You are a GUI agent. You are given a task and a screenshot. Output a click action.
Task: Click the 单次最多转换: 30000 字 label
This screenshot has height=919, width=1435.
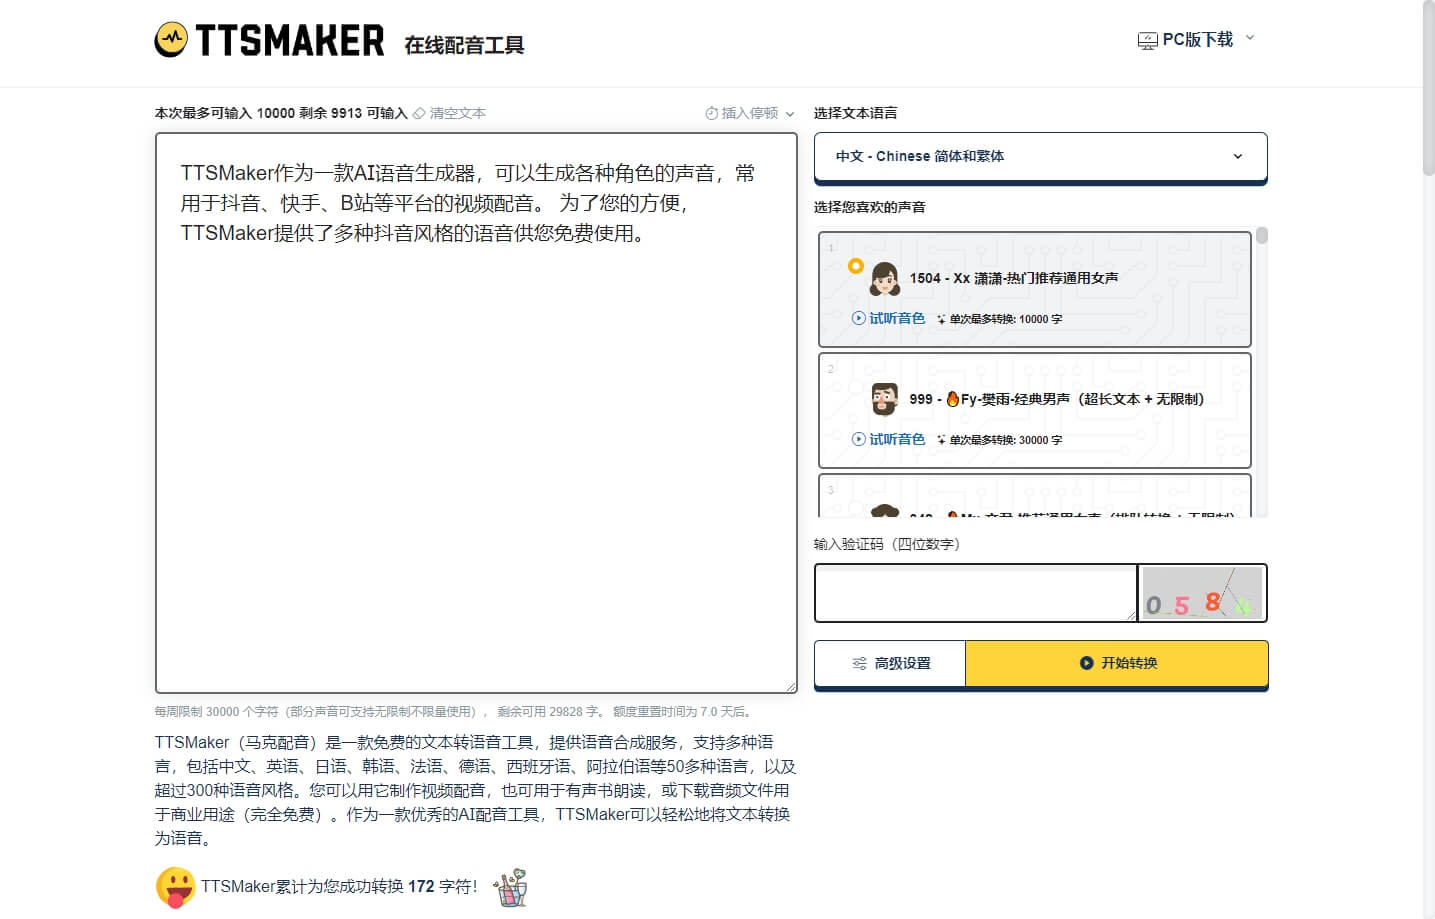(1005, 440)
